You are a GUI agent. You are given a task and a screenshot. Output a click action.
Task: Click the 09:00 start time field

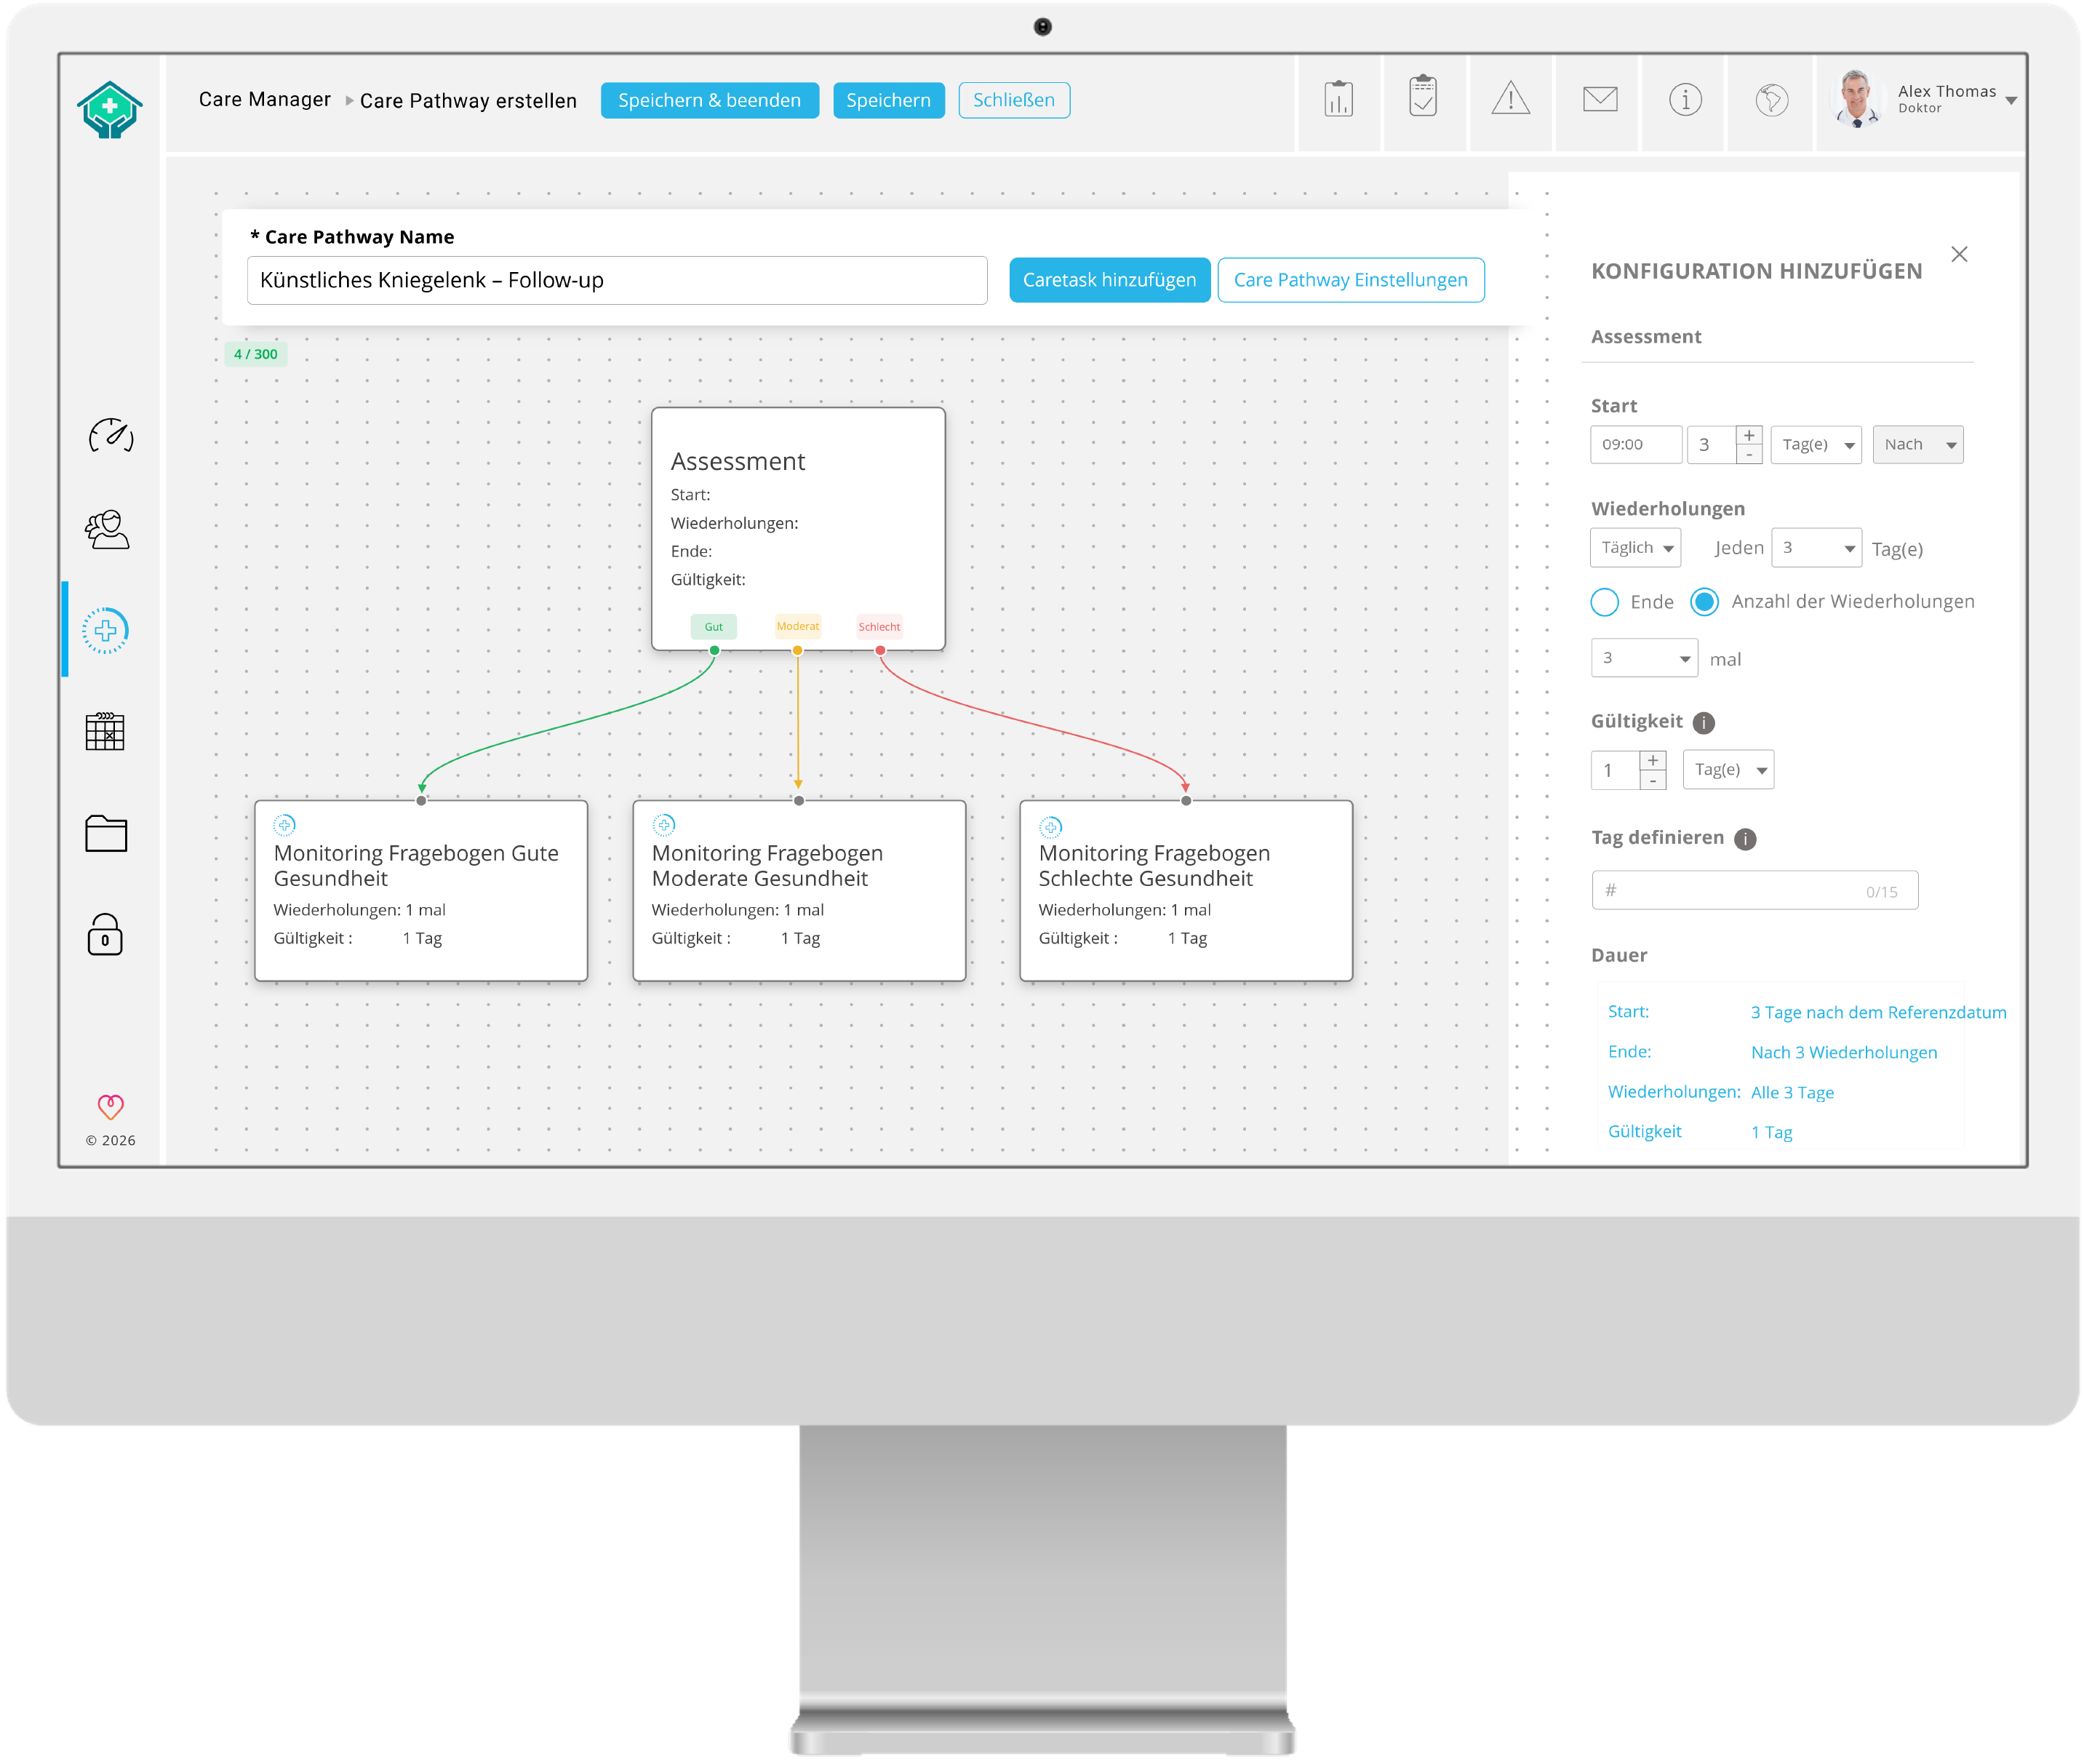click(1636, 444)
